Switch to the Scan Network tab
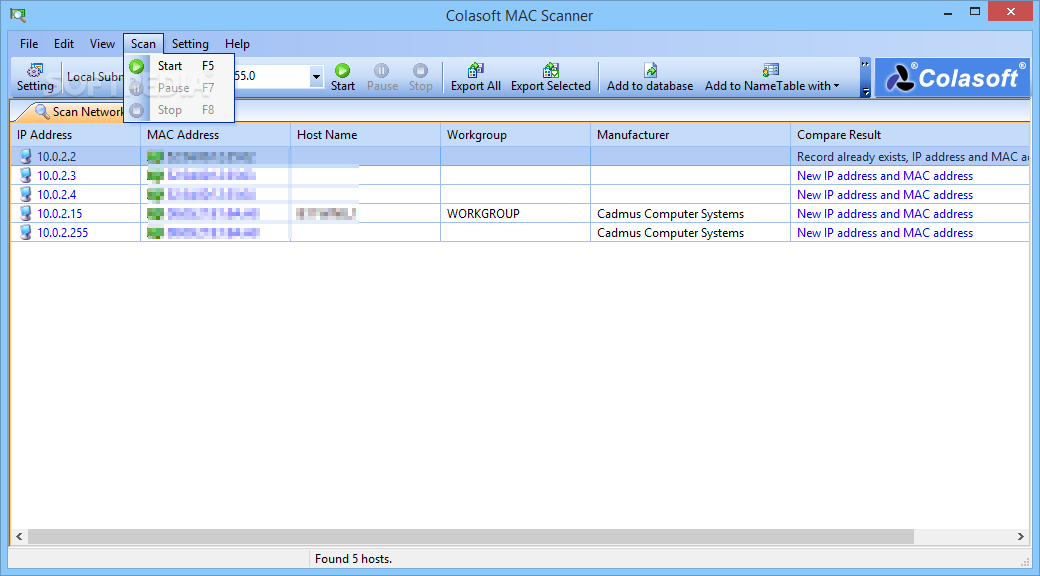Viewport: 1040px width, 576px height. (78, 111)
